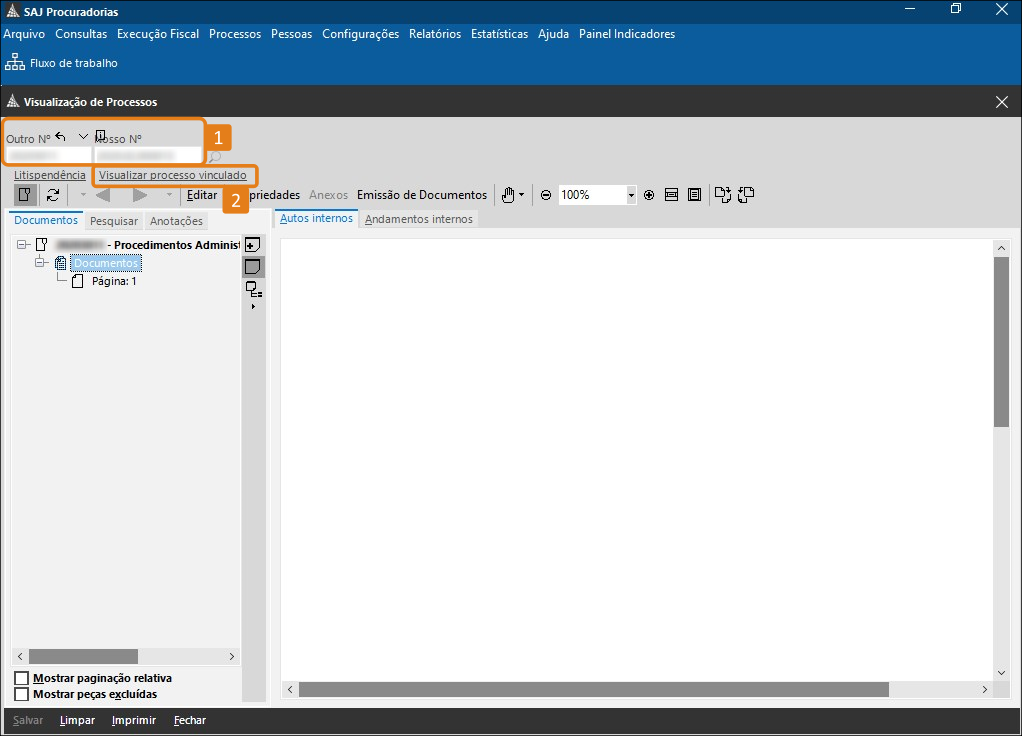Click the zoom in plus icon
This screenshot has width=1022, height=736.
[649, 195]
